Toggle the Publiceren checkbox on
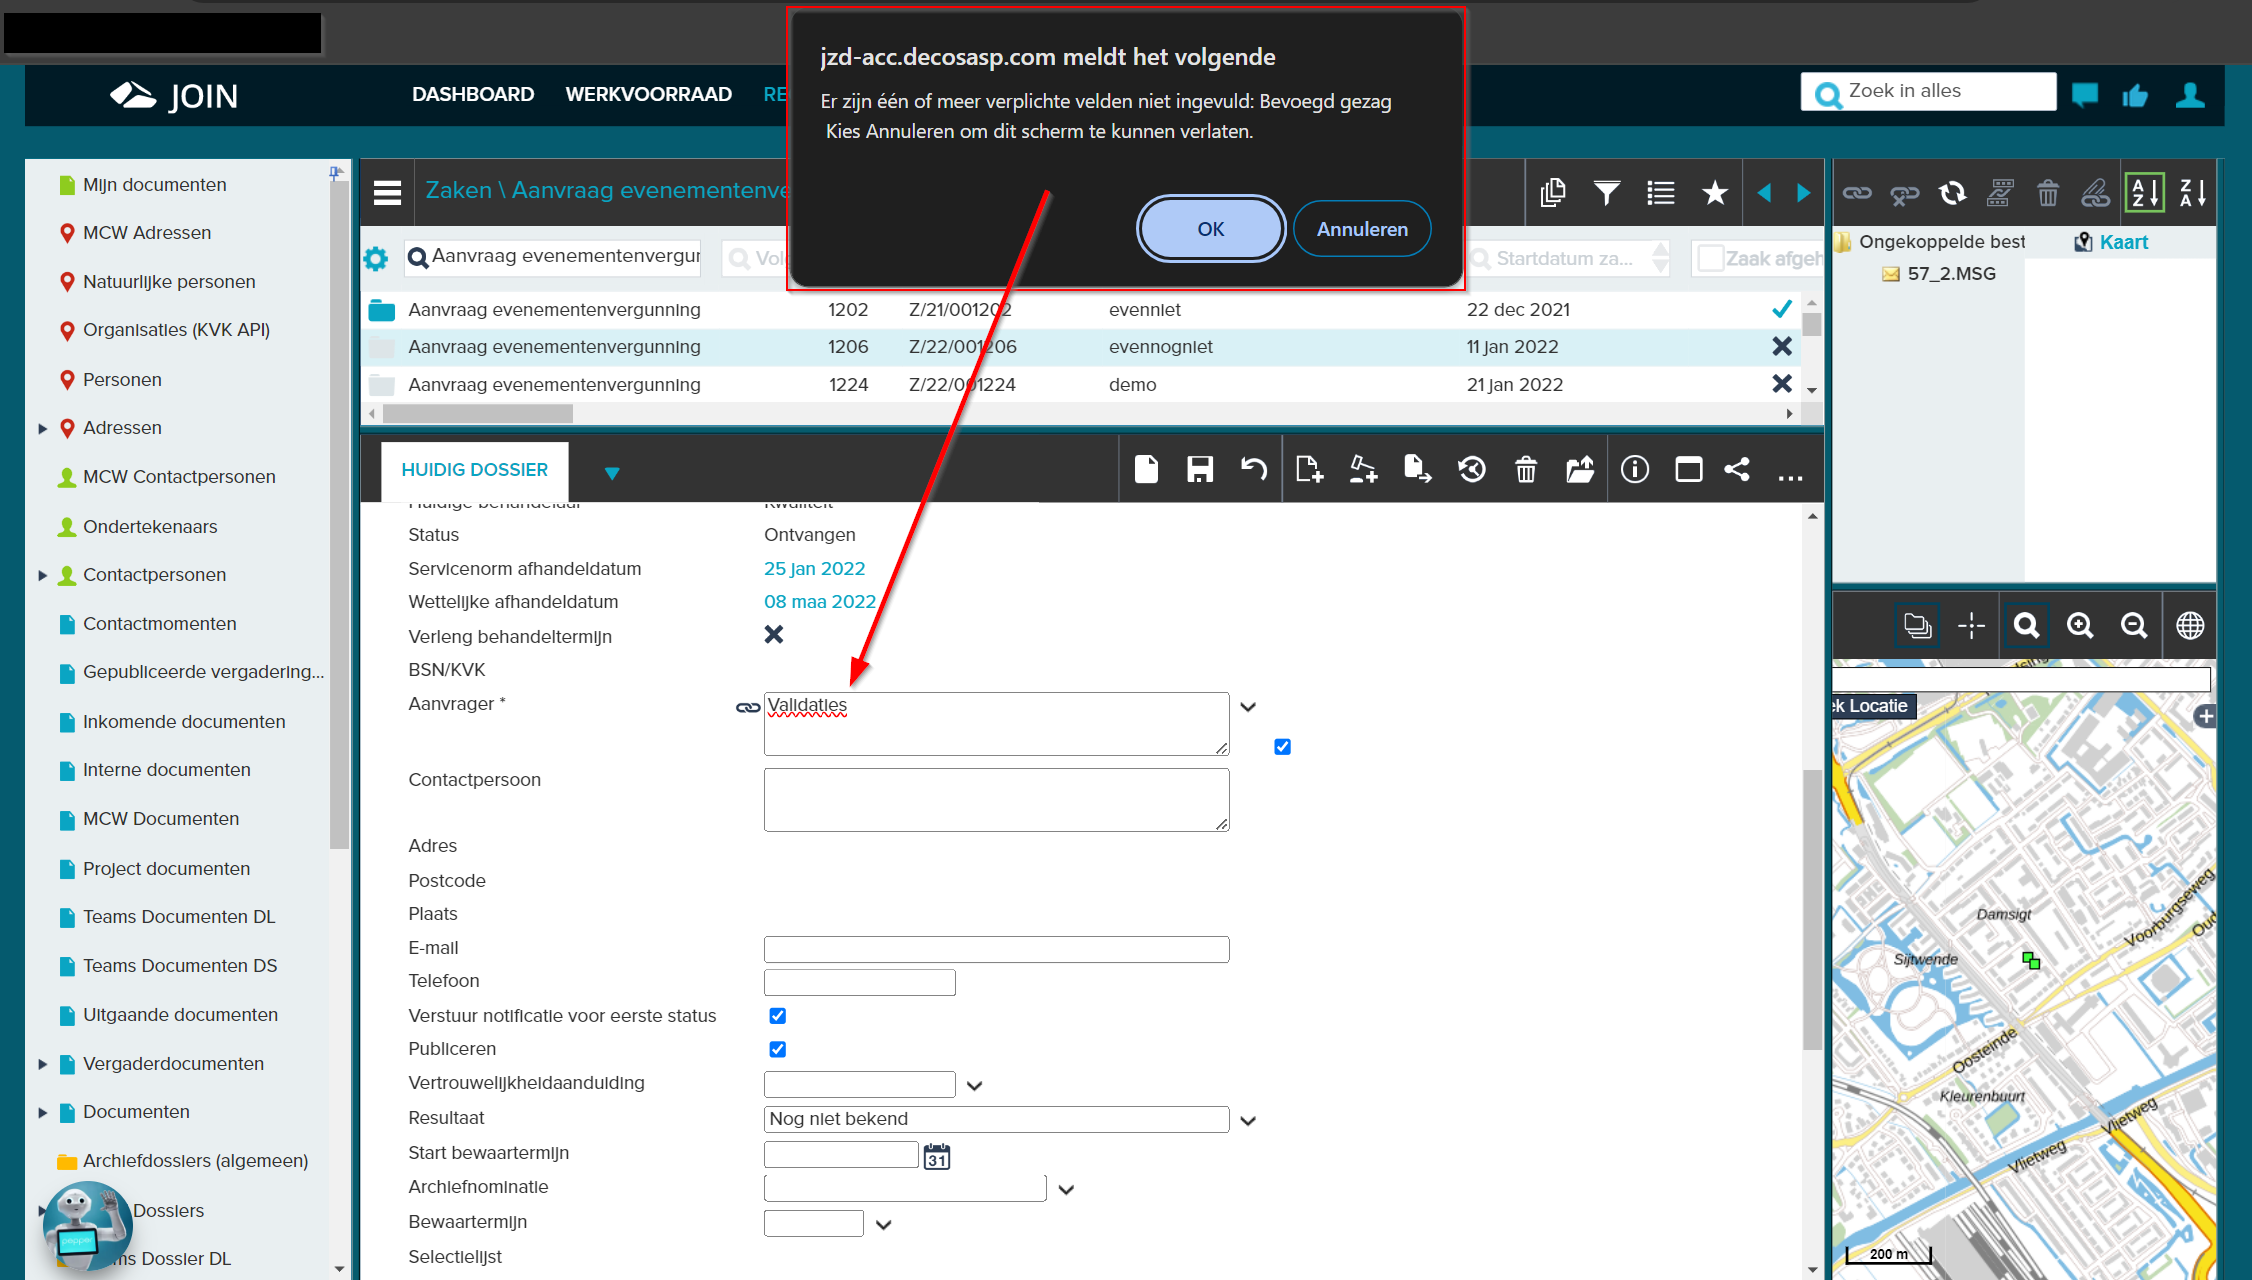 [x=776, y=1048]
